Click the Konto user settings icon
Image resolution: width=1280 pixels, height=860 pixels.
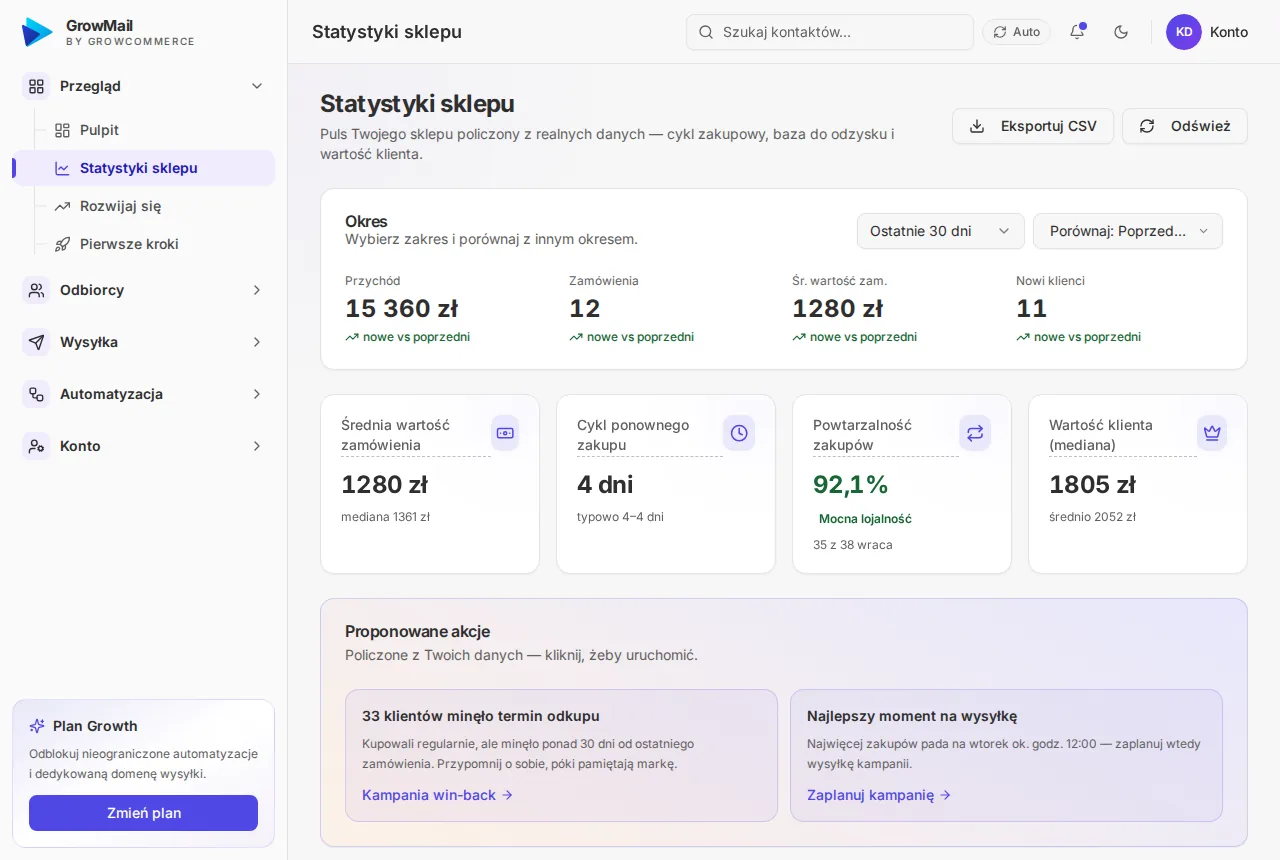(x=36, y=446)
